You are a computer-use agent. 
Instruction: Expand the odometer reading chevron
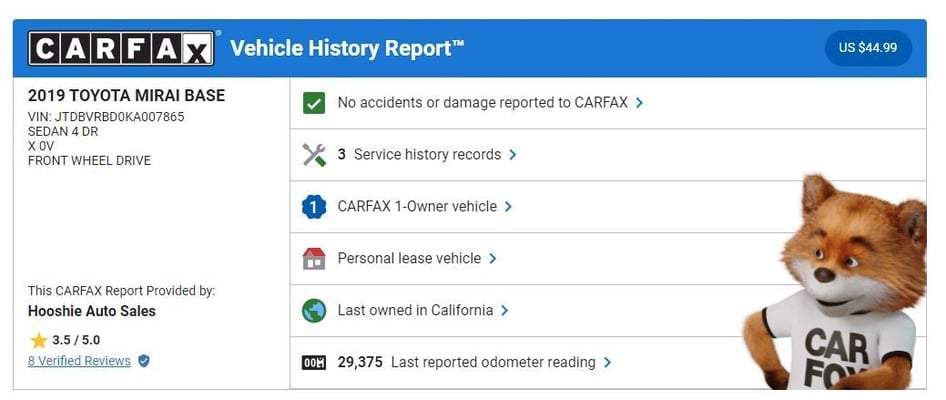coord(608,362)
